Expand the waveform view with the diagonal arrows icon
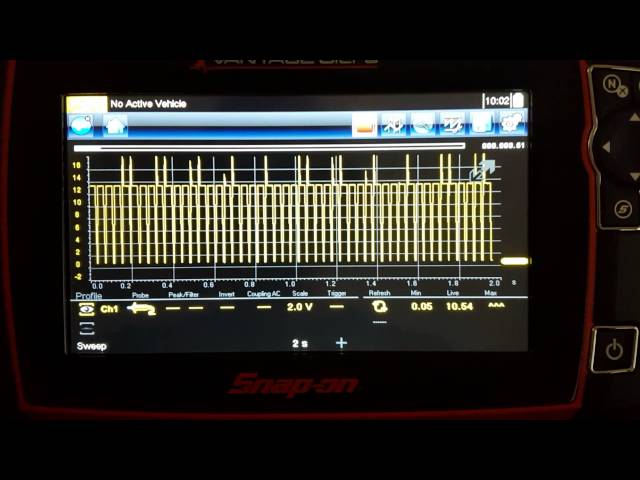The width and height of the screenshot is (640, 480). click(482, 170)
